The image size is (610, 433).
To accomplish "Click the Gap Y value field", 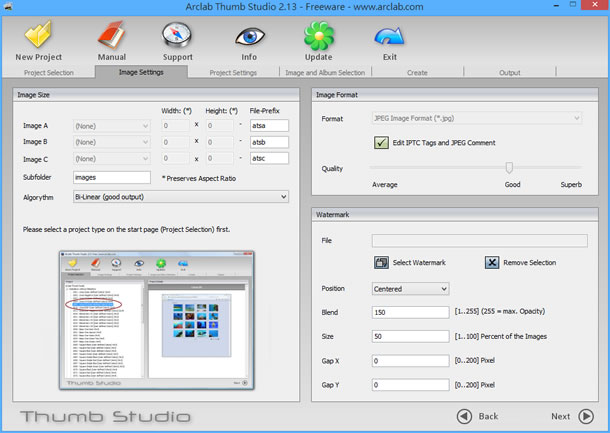I will [410, 385].
